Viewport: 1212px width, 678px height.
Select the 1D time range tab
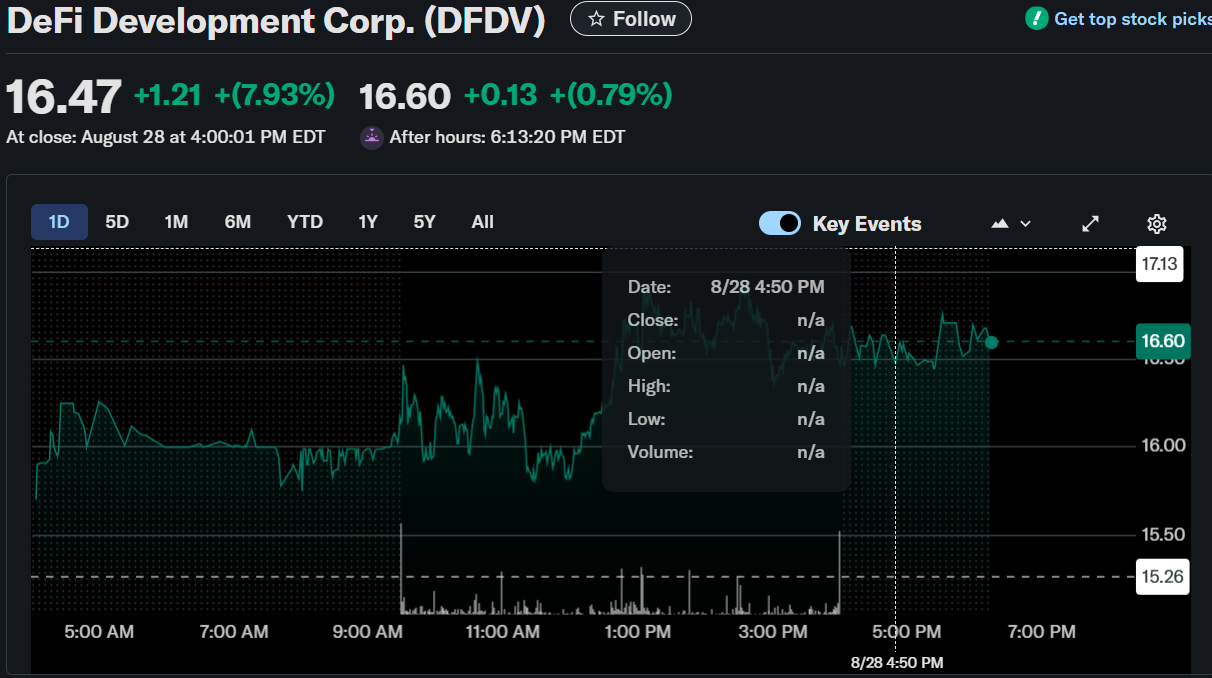(x=59, y=222)
